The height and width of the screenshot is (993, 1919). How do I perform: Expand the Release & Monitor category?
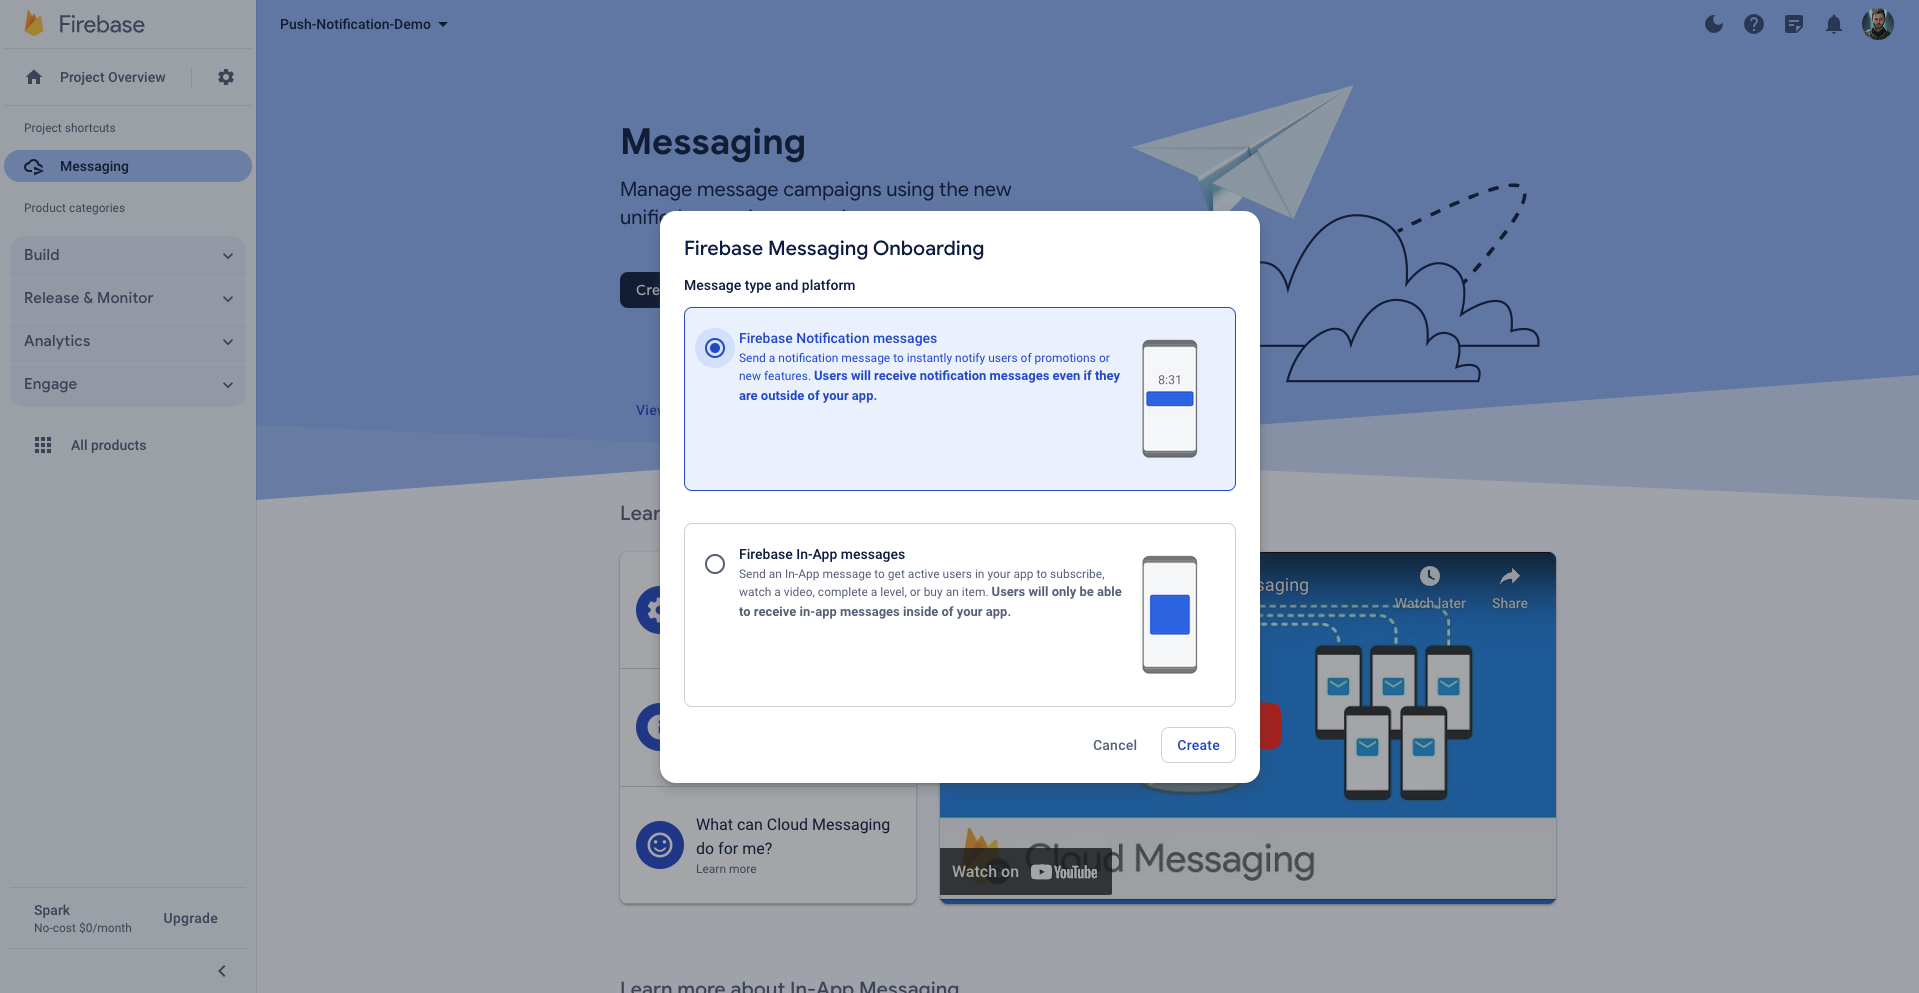[x=128, y=298]
